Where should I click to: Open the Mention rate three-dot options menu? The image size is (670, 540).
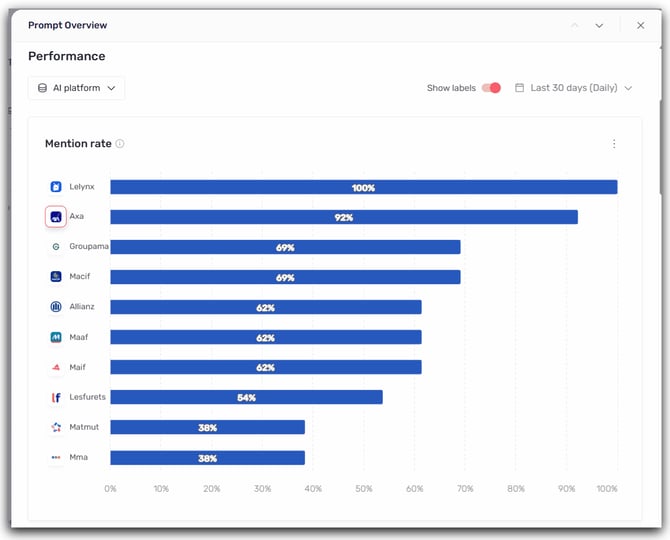point(614,144)
